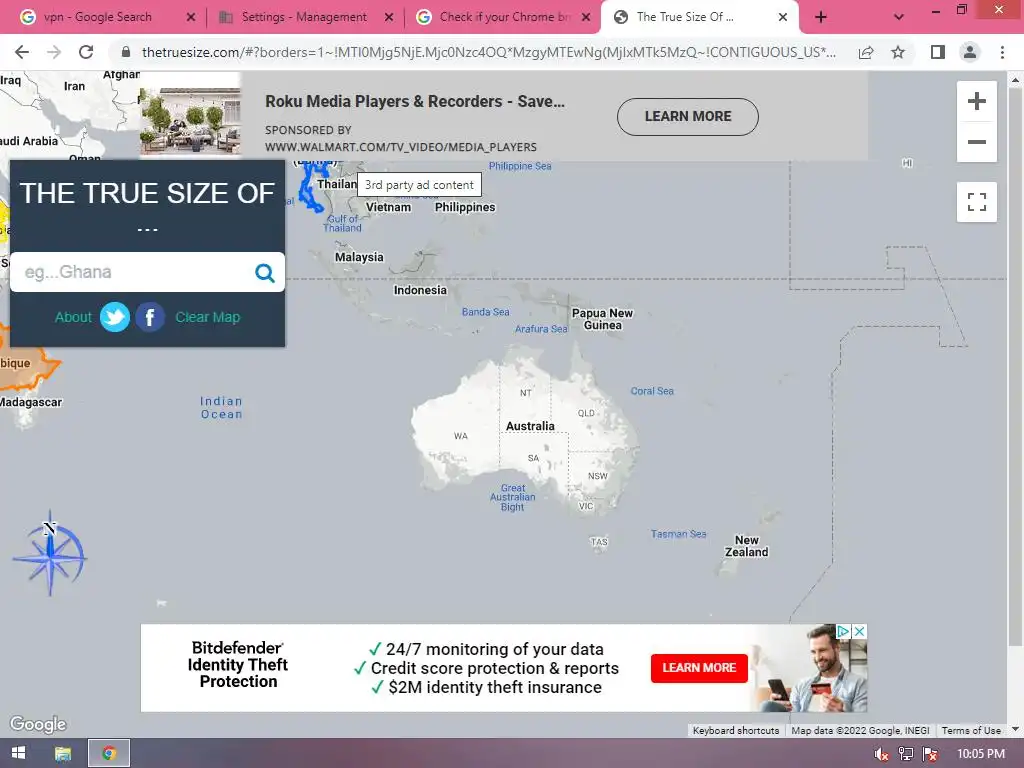Close the Check if your Chrome tab
The image size is (1024, 768).
[586, 17]
